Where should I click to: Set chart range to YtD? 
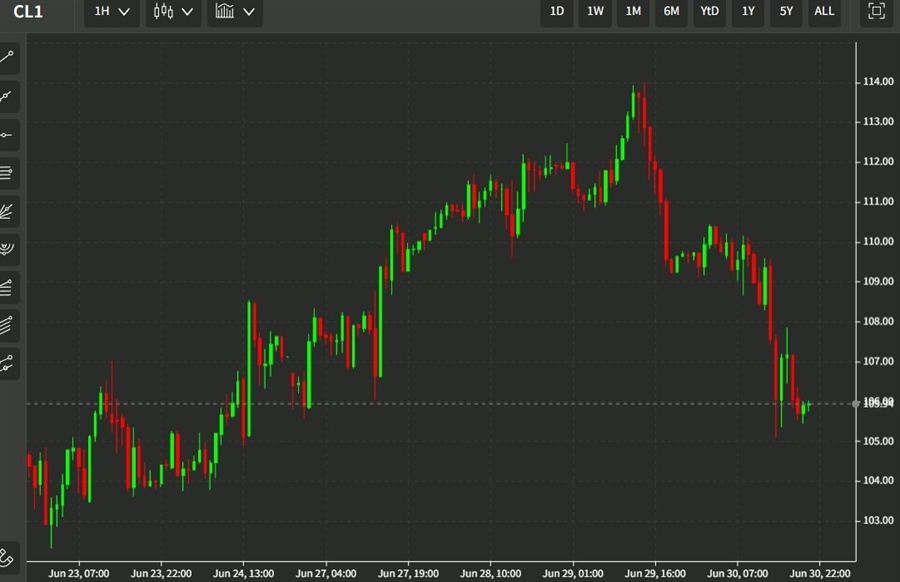709,11
